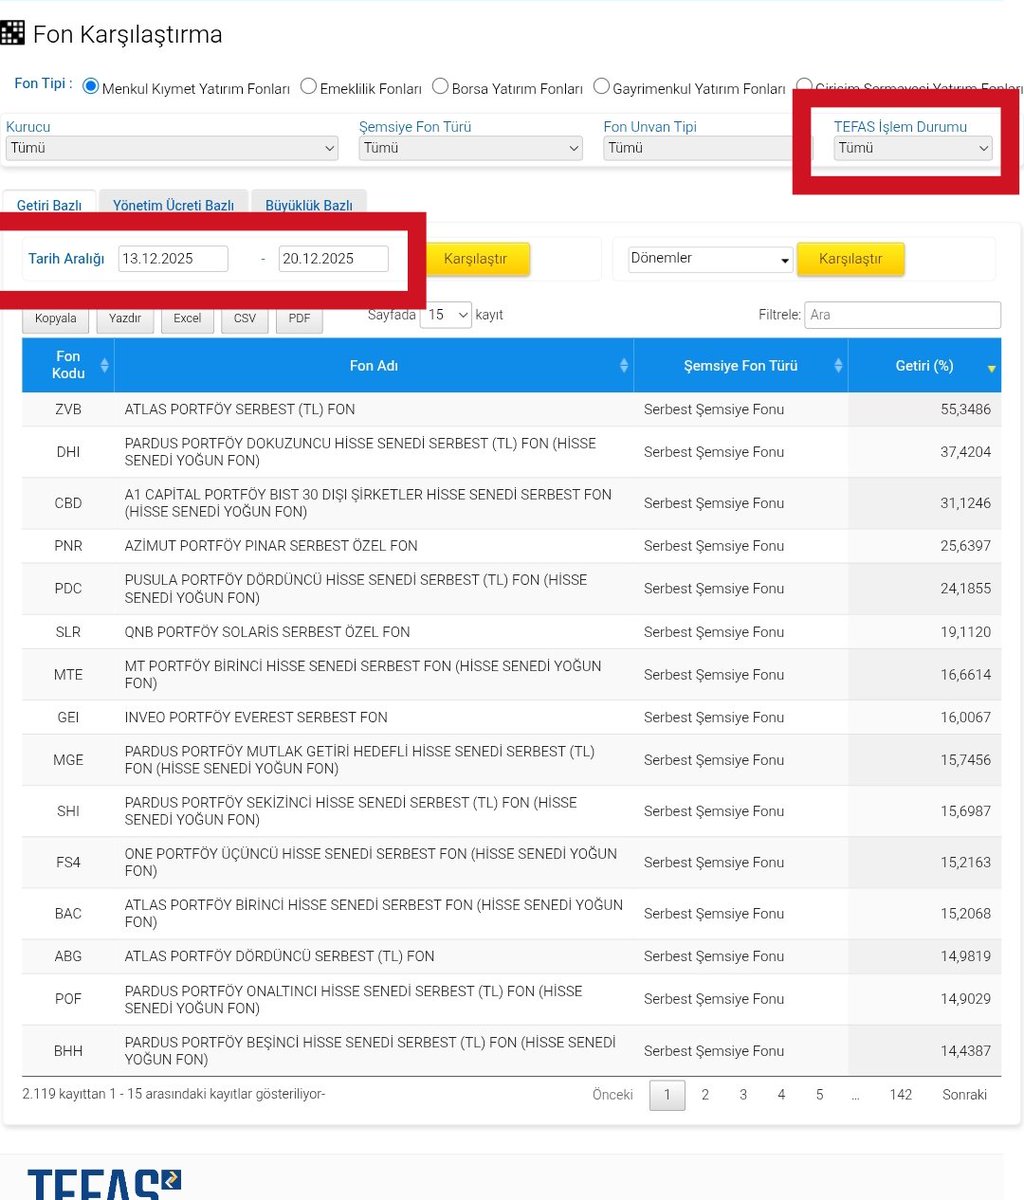Select Menkul Kıymet Yatırım Fonları radio
The width and height of the screenshot is (1024, 1200).
click(91, 87)
